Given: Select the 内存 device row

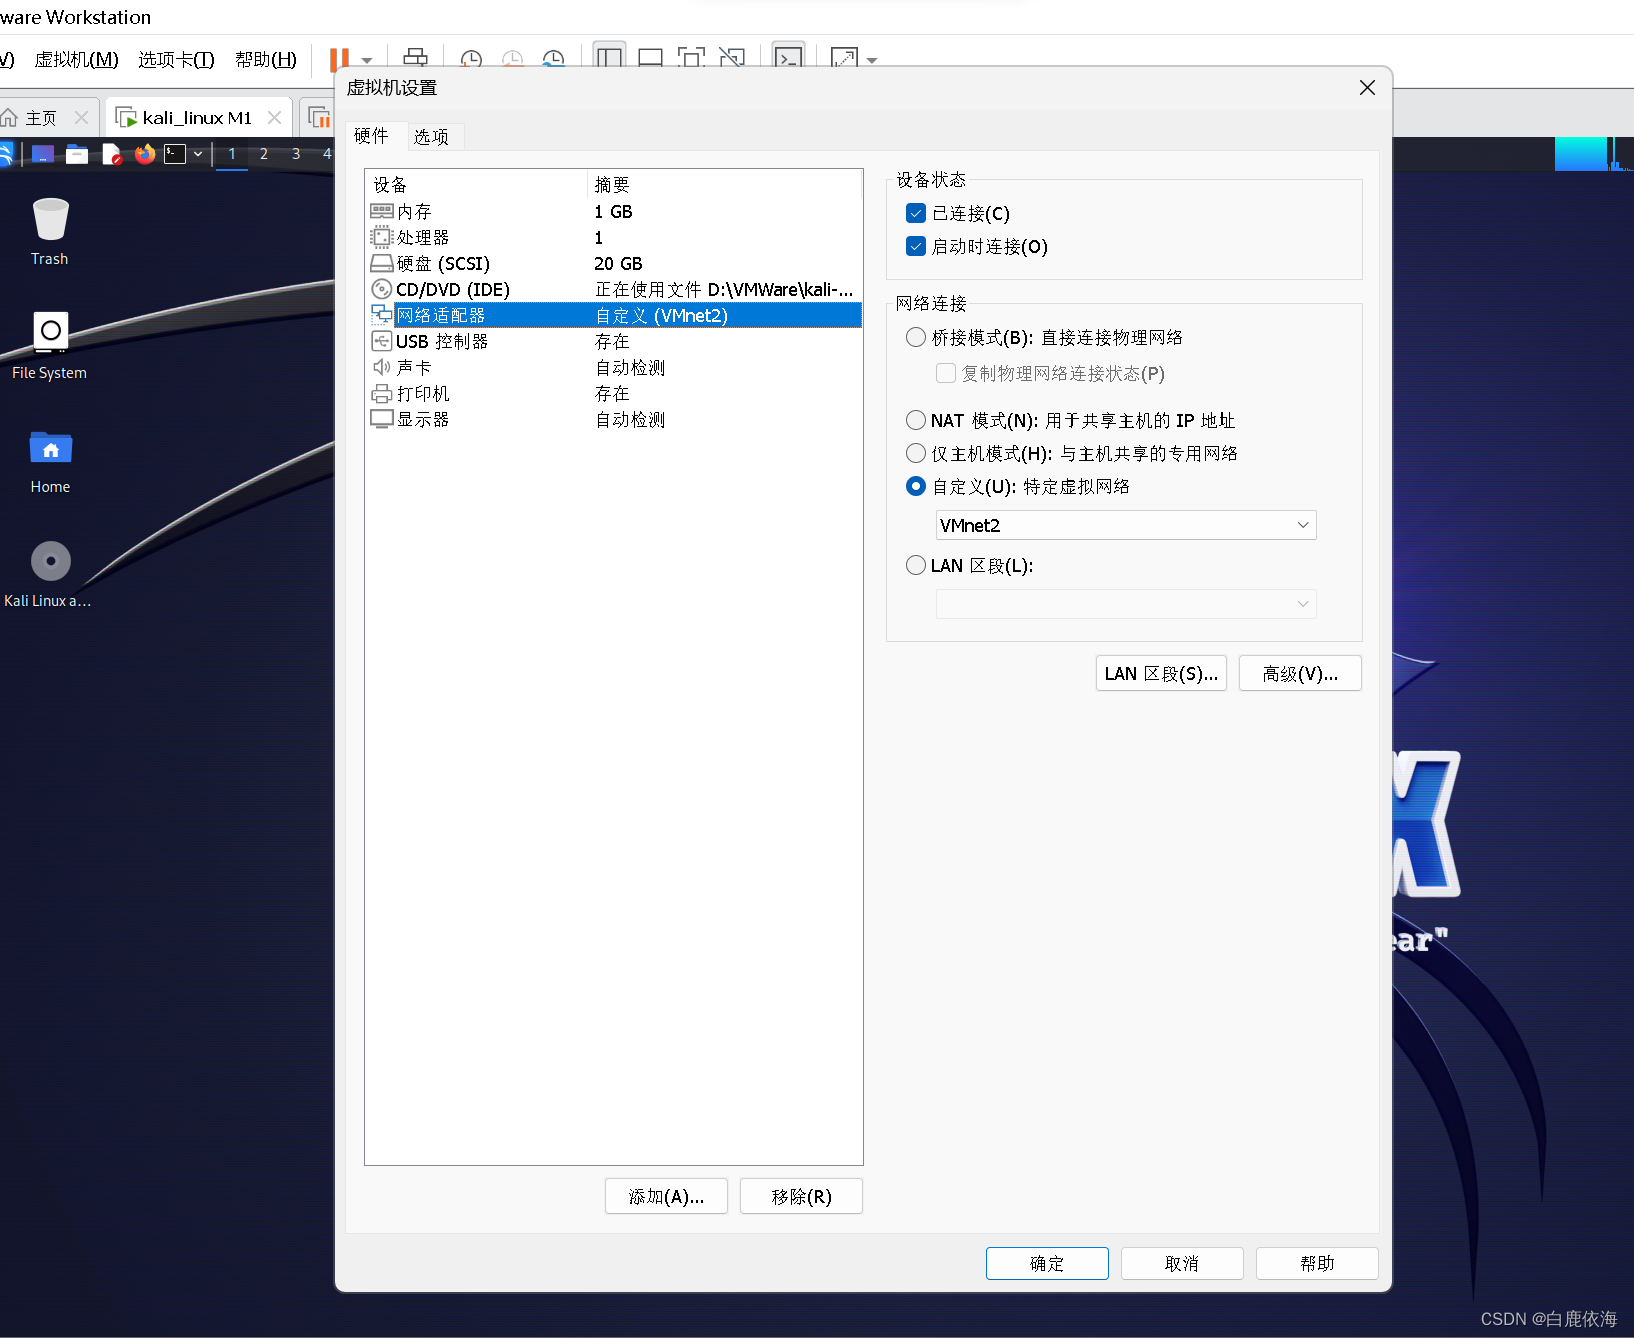Looking at the screenshot, I should pos(614,212).
